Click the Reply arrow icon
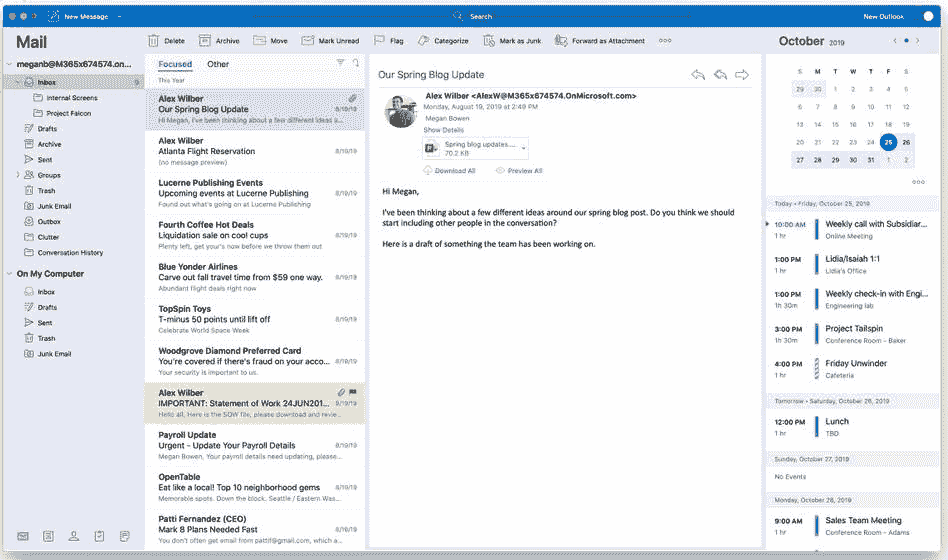Viewport: 948px width, 560px height. tap(698, 75)
